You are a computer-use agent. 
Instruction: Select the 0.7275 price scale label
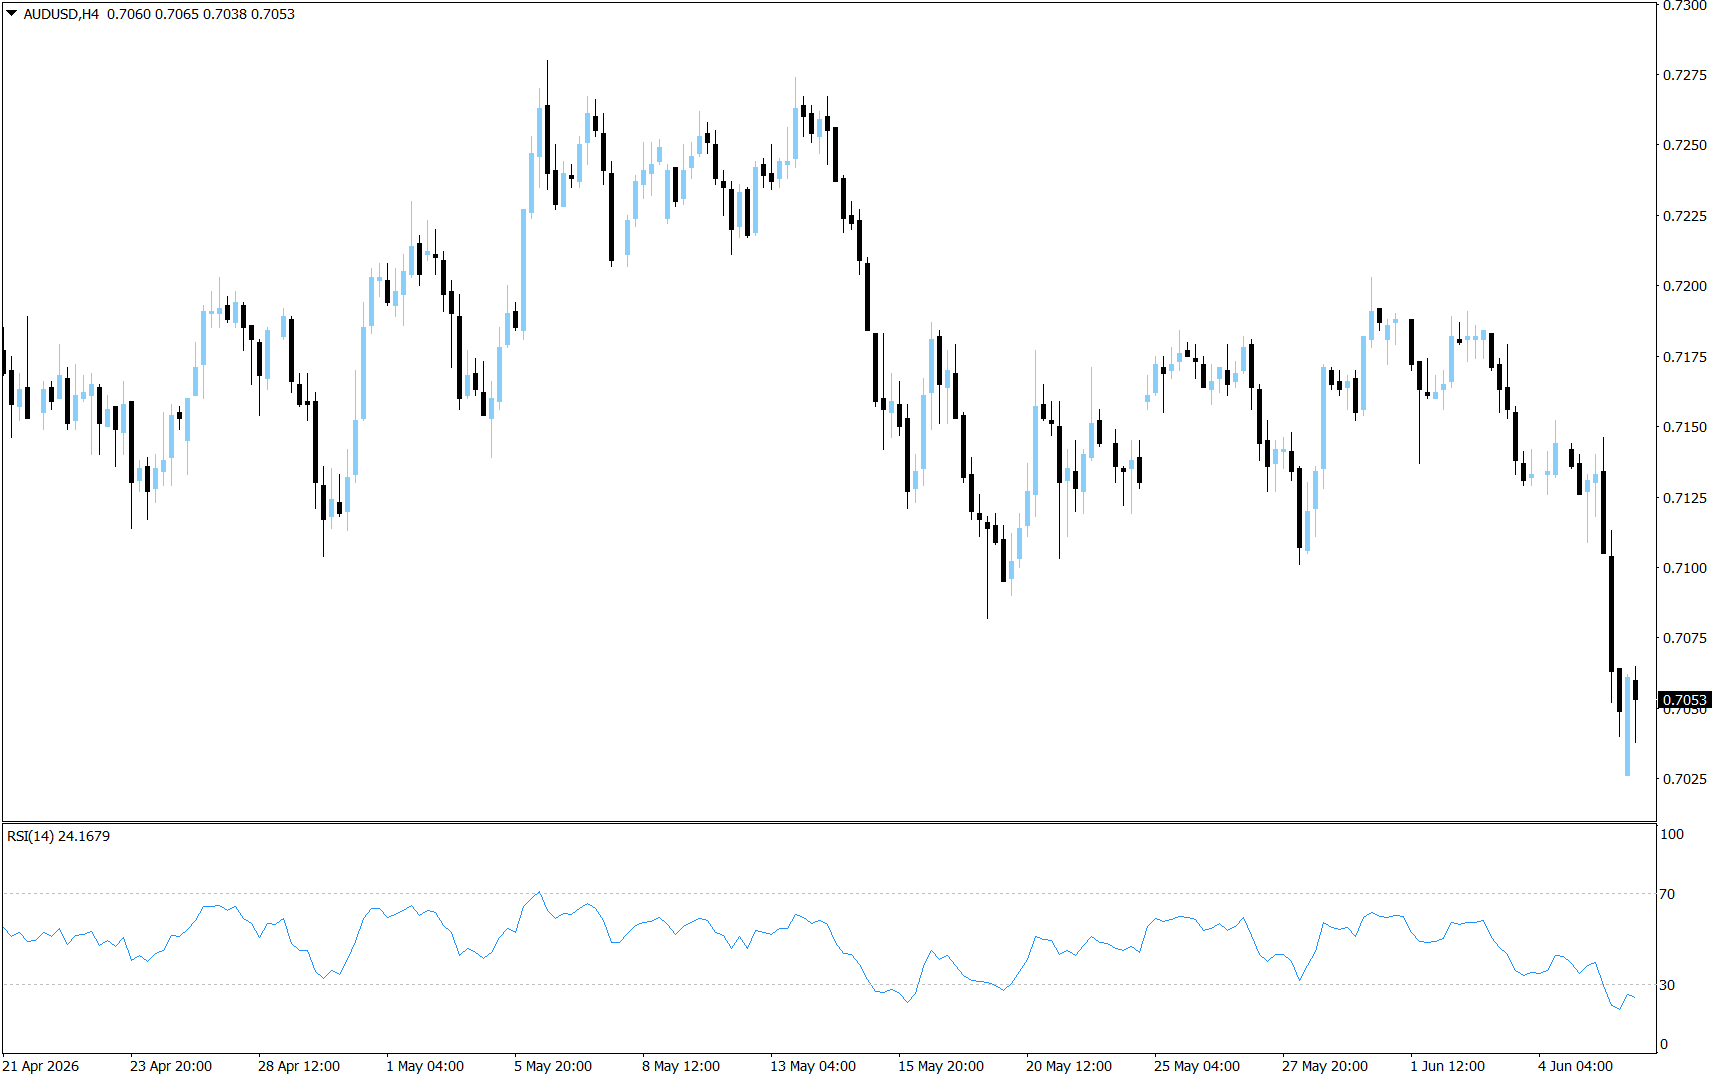coord(1685,75)
